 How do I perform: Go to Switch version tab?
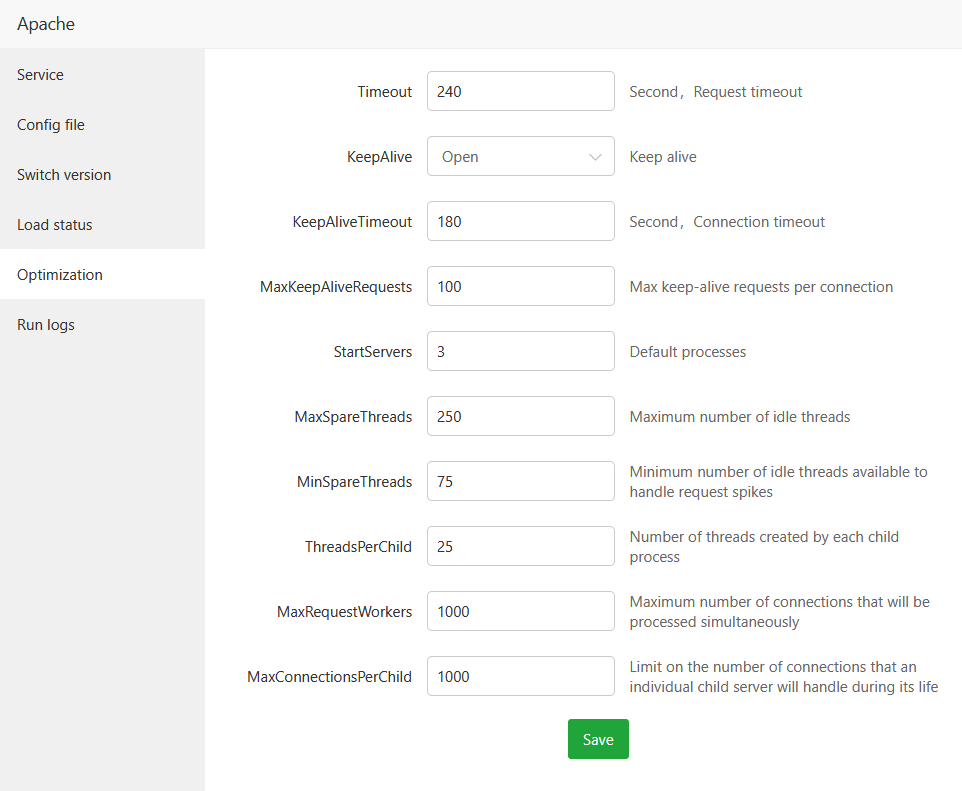pos(102,175)
